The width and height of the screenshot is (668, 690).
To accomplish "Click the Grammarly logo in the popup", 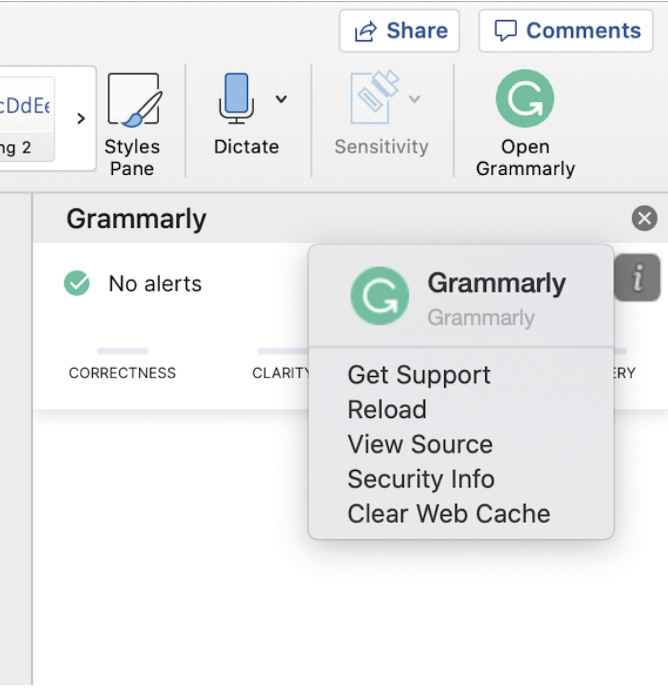I will click(x=379, y=295).
